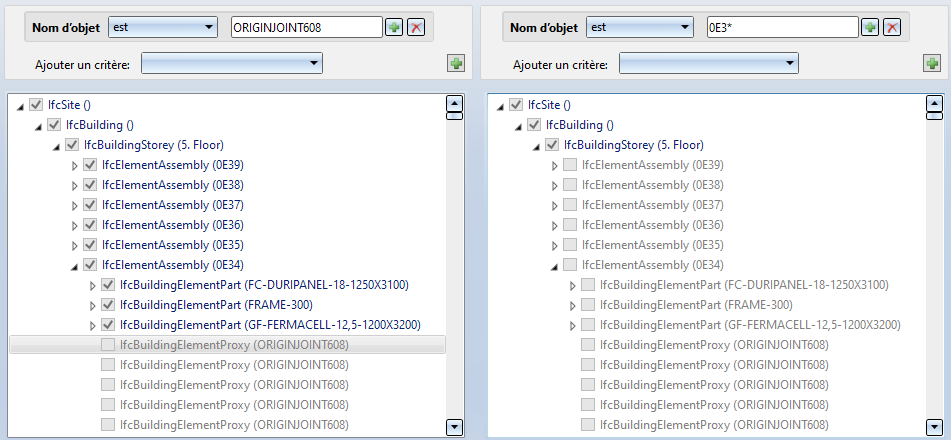The height and width of the screenshot is (440, 951).
Task: Collapse IfcSite node in the ORIGINJOINT608 tree
Action: click(21, 106)
